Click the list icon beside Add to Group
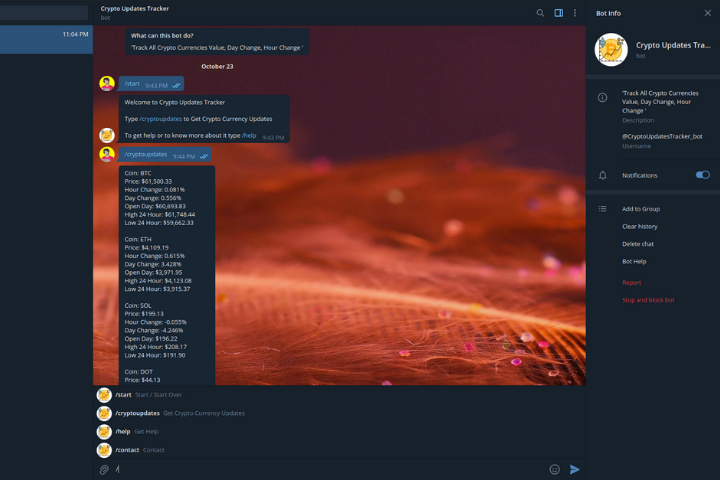Image resolution: width=720 pixels, height=480 pixels. pos(602,209)
